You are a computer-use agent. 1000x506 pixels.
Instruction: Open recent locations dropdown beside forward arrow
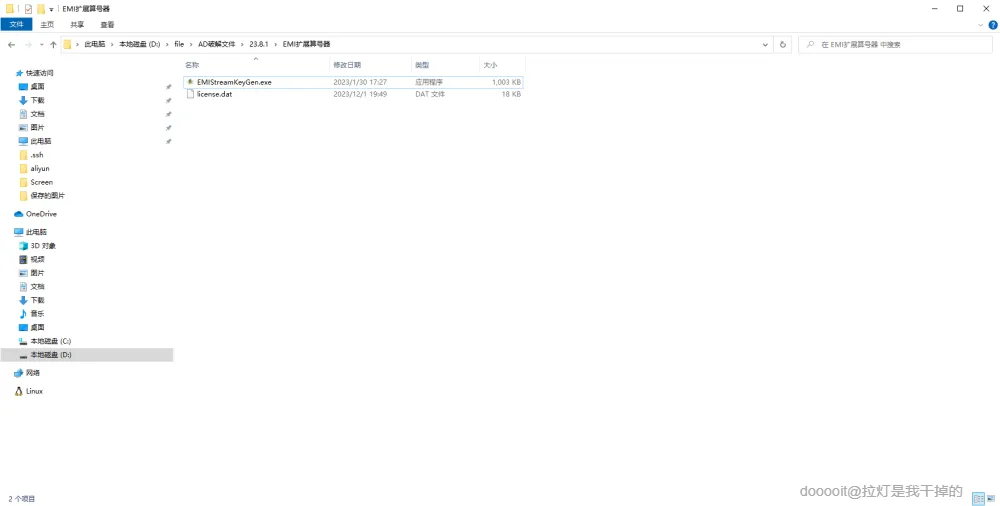tap(41, 45)
